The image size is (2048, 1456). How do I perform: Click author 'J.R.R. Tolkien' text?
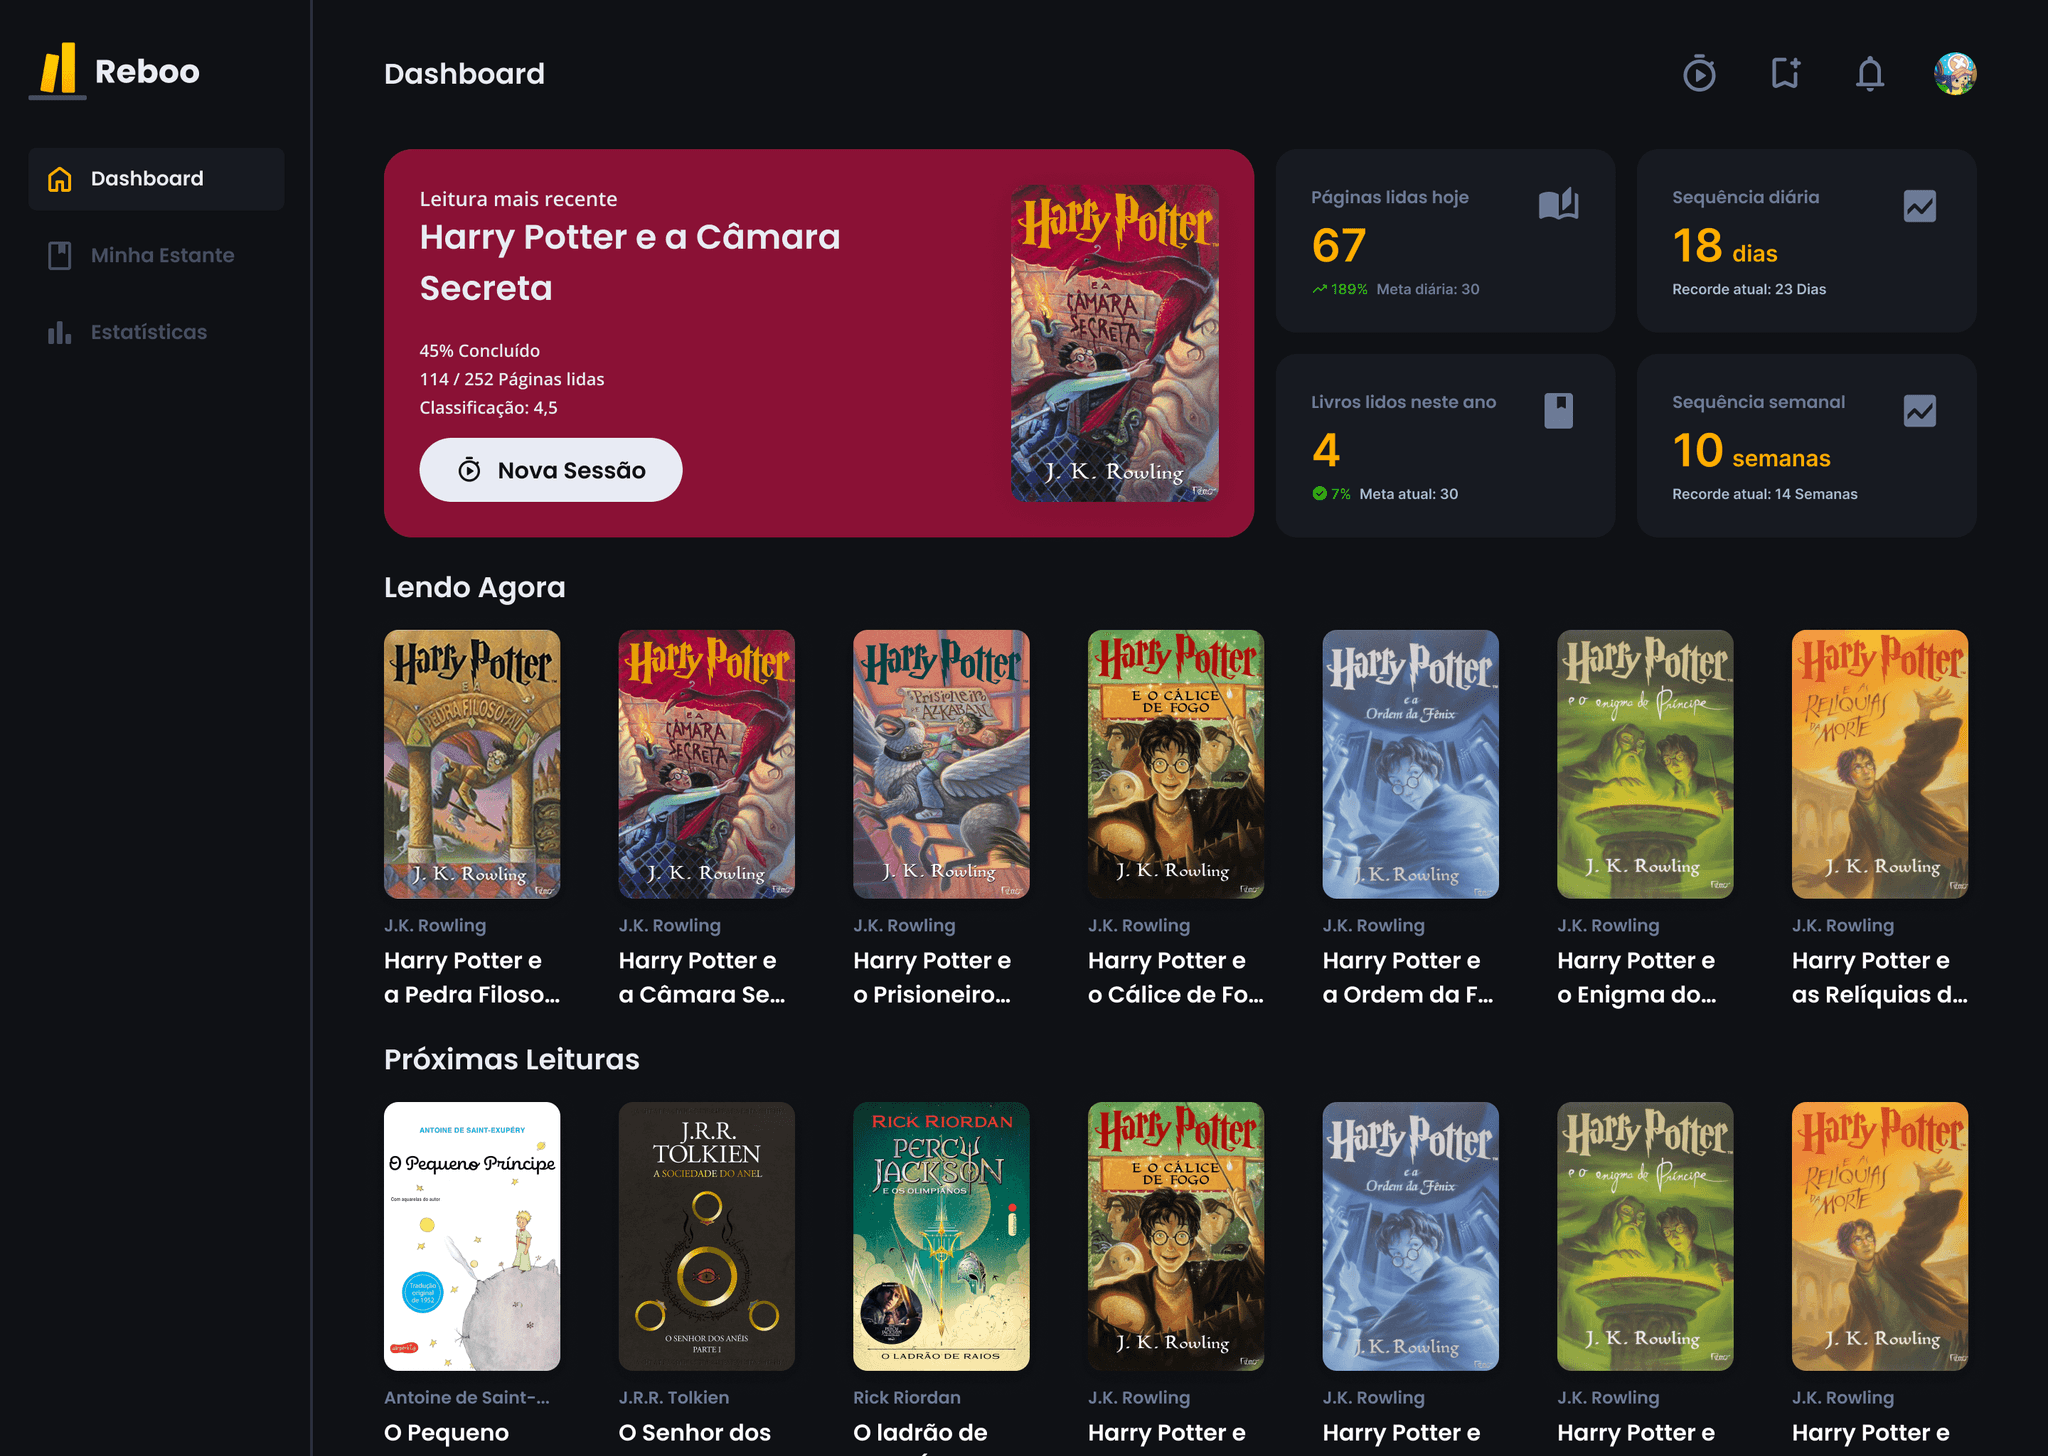pos(674,1397)
